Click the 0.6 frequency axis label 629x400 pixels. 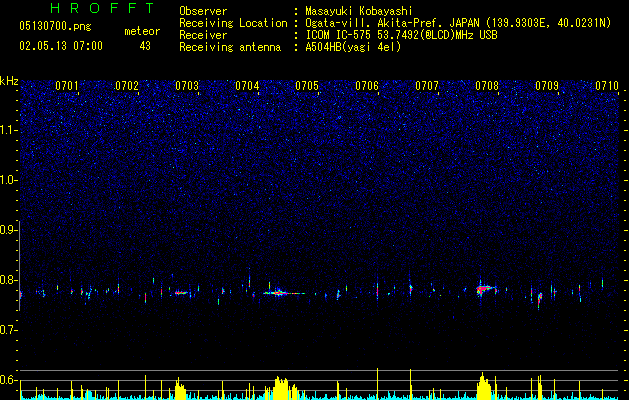pos(8,380)
